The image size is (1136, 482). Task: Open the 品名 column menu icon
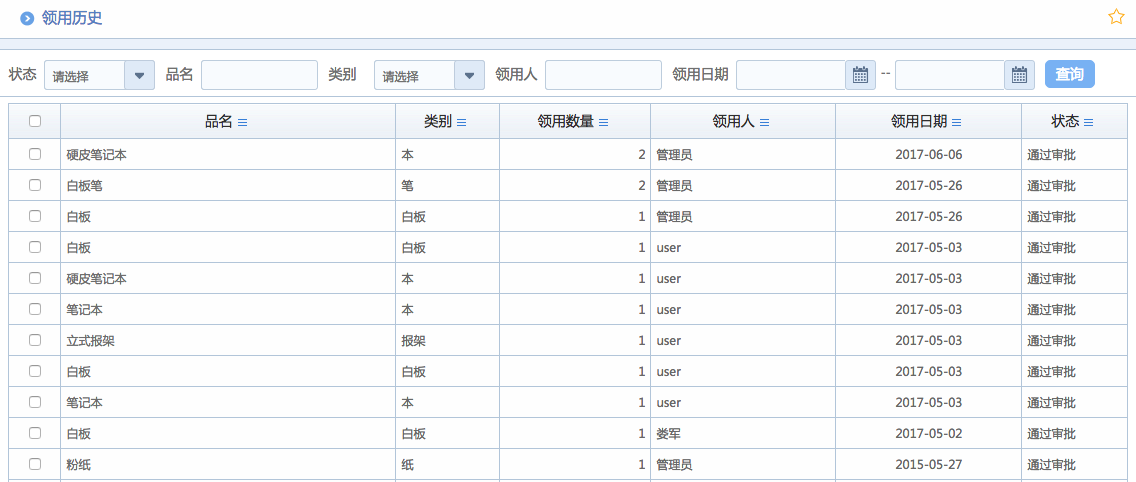pyautogui.click(x=242, y=122)
